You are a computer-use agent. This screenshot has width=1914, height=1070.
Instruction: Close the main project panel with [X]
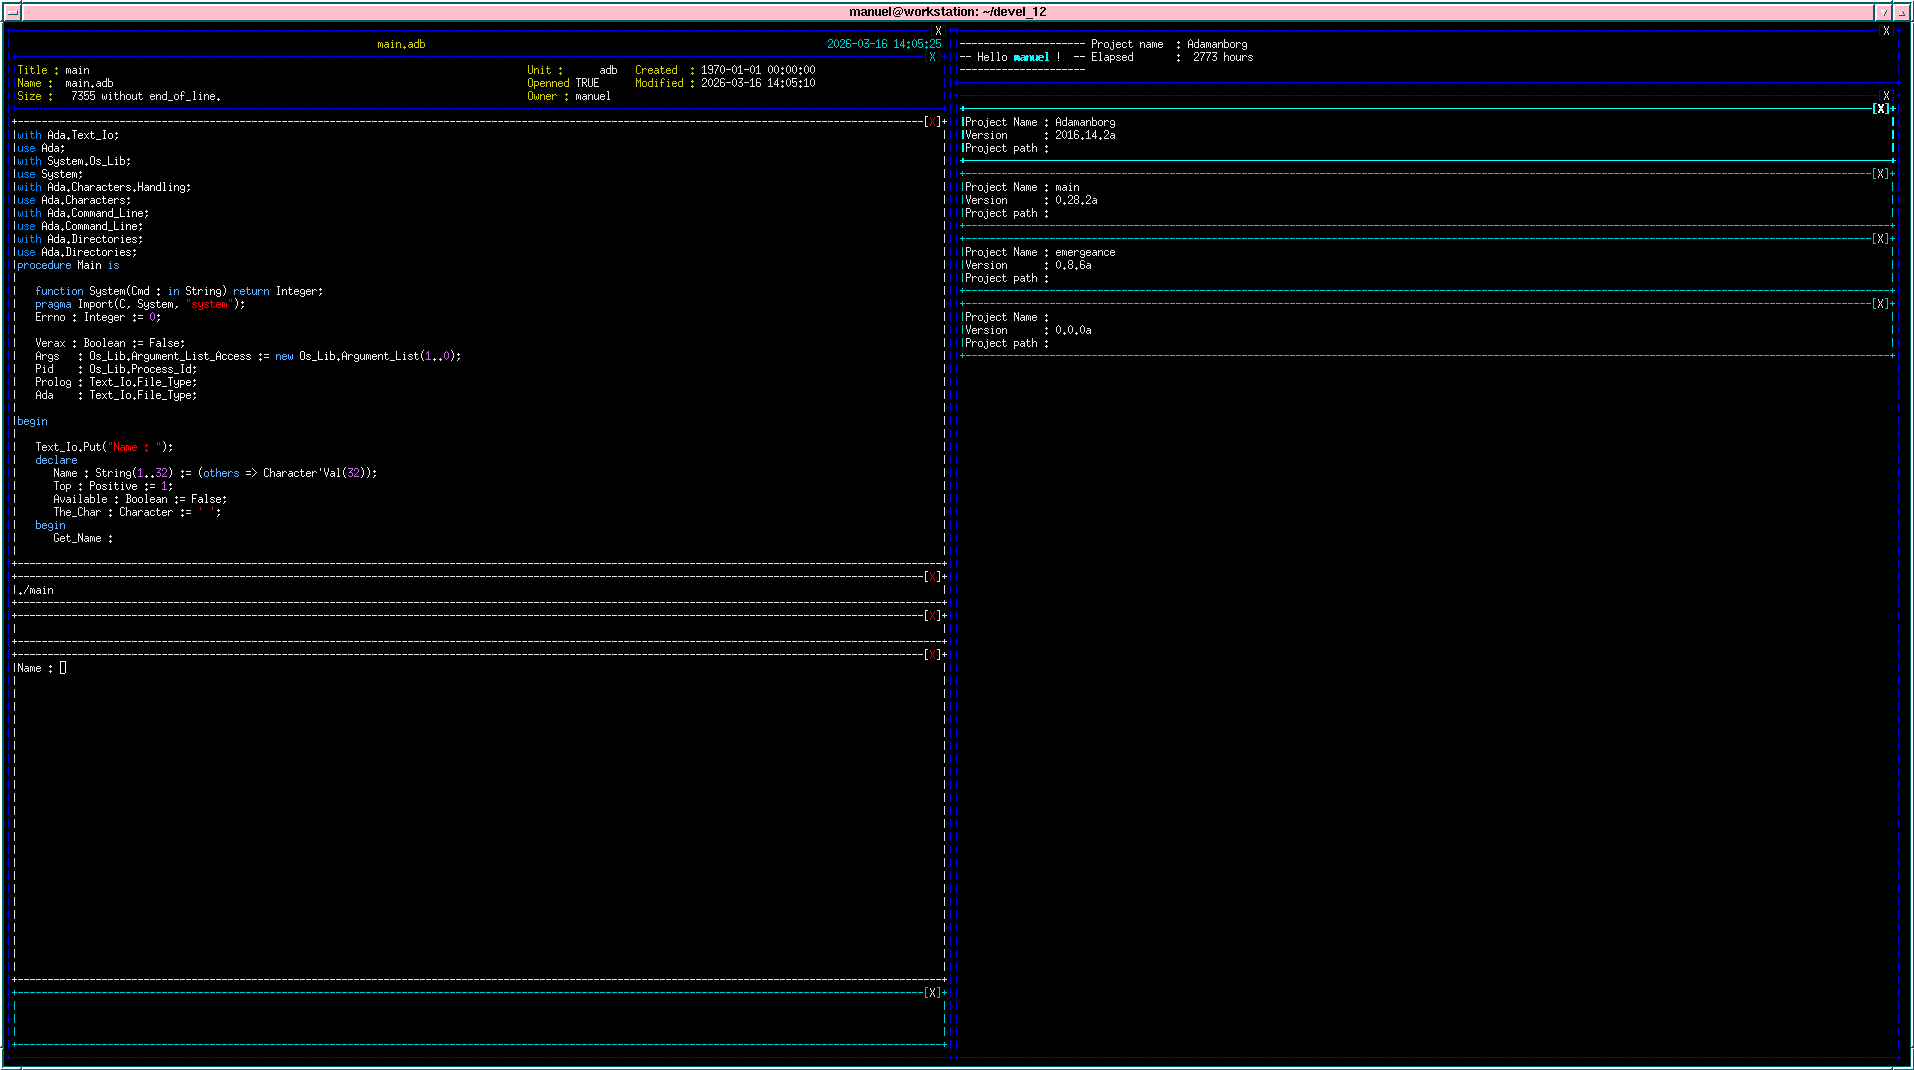click(1881, 174)
